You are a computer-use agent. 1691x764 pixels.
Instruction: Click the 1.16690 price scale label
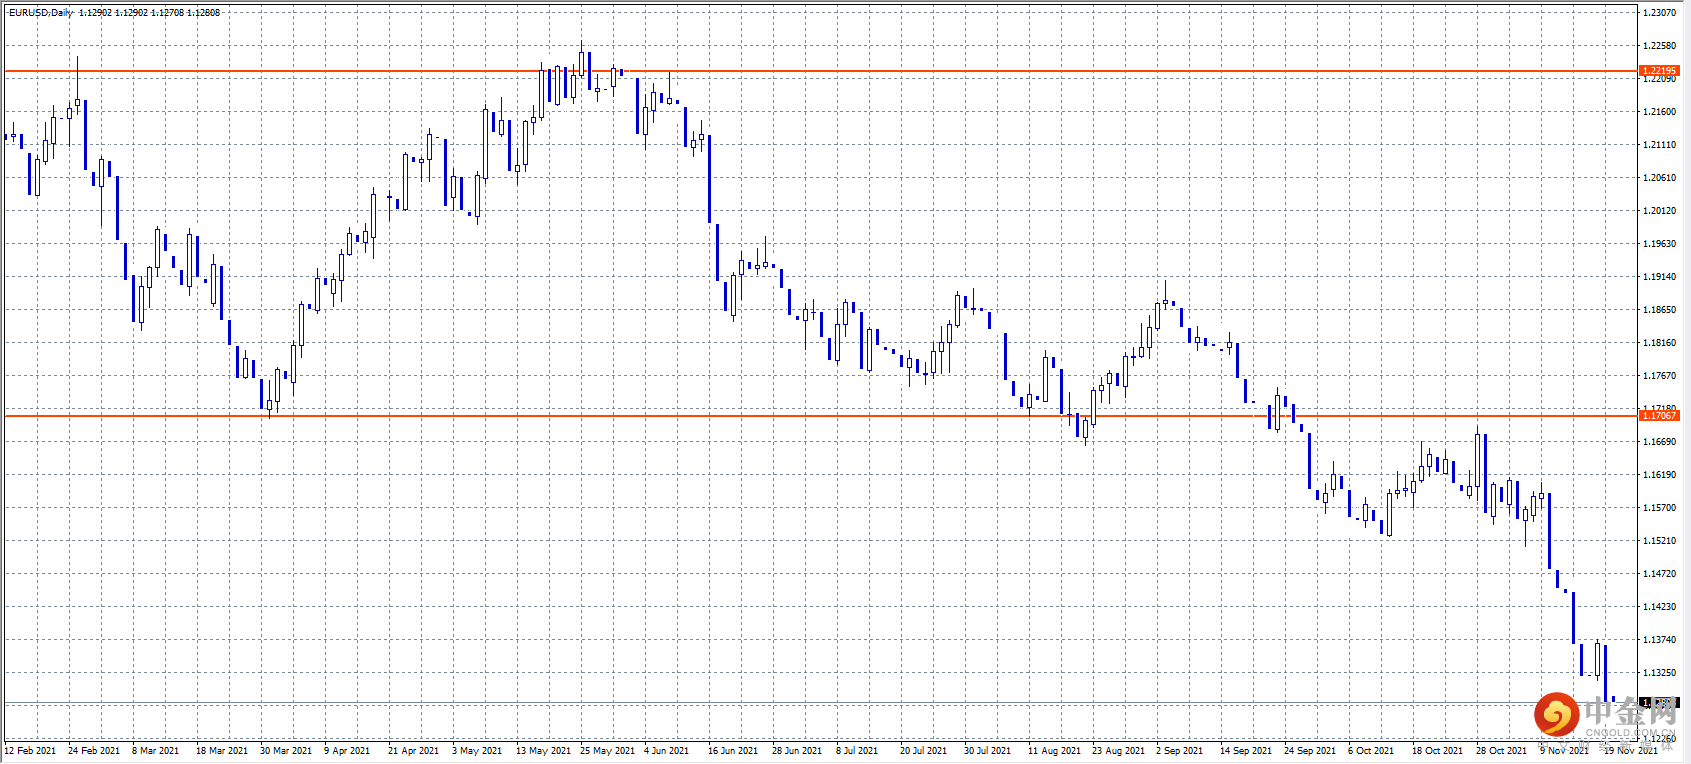coord(1660,442)
